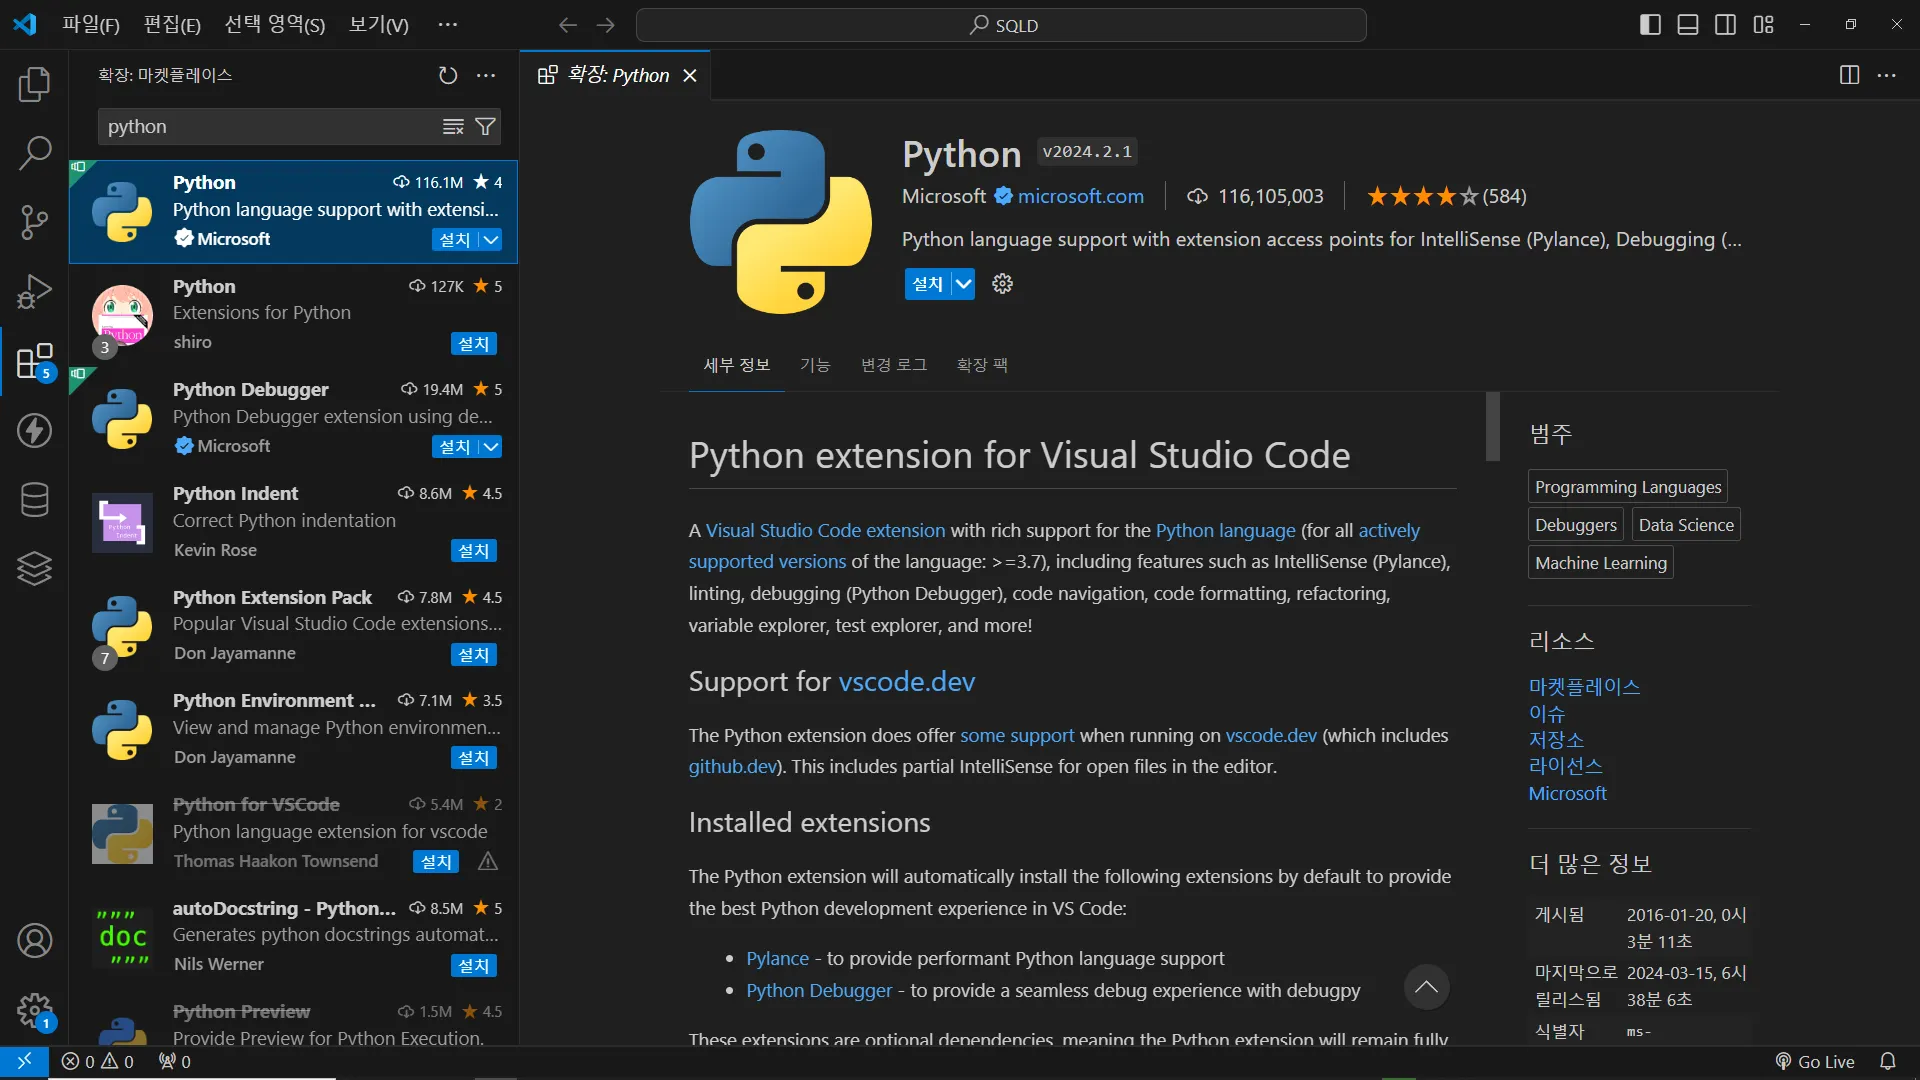The image size is (1920, 1080).
Task: Install the Python Indent extension
Action: (x=473, y=551)
